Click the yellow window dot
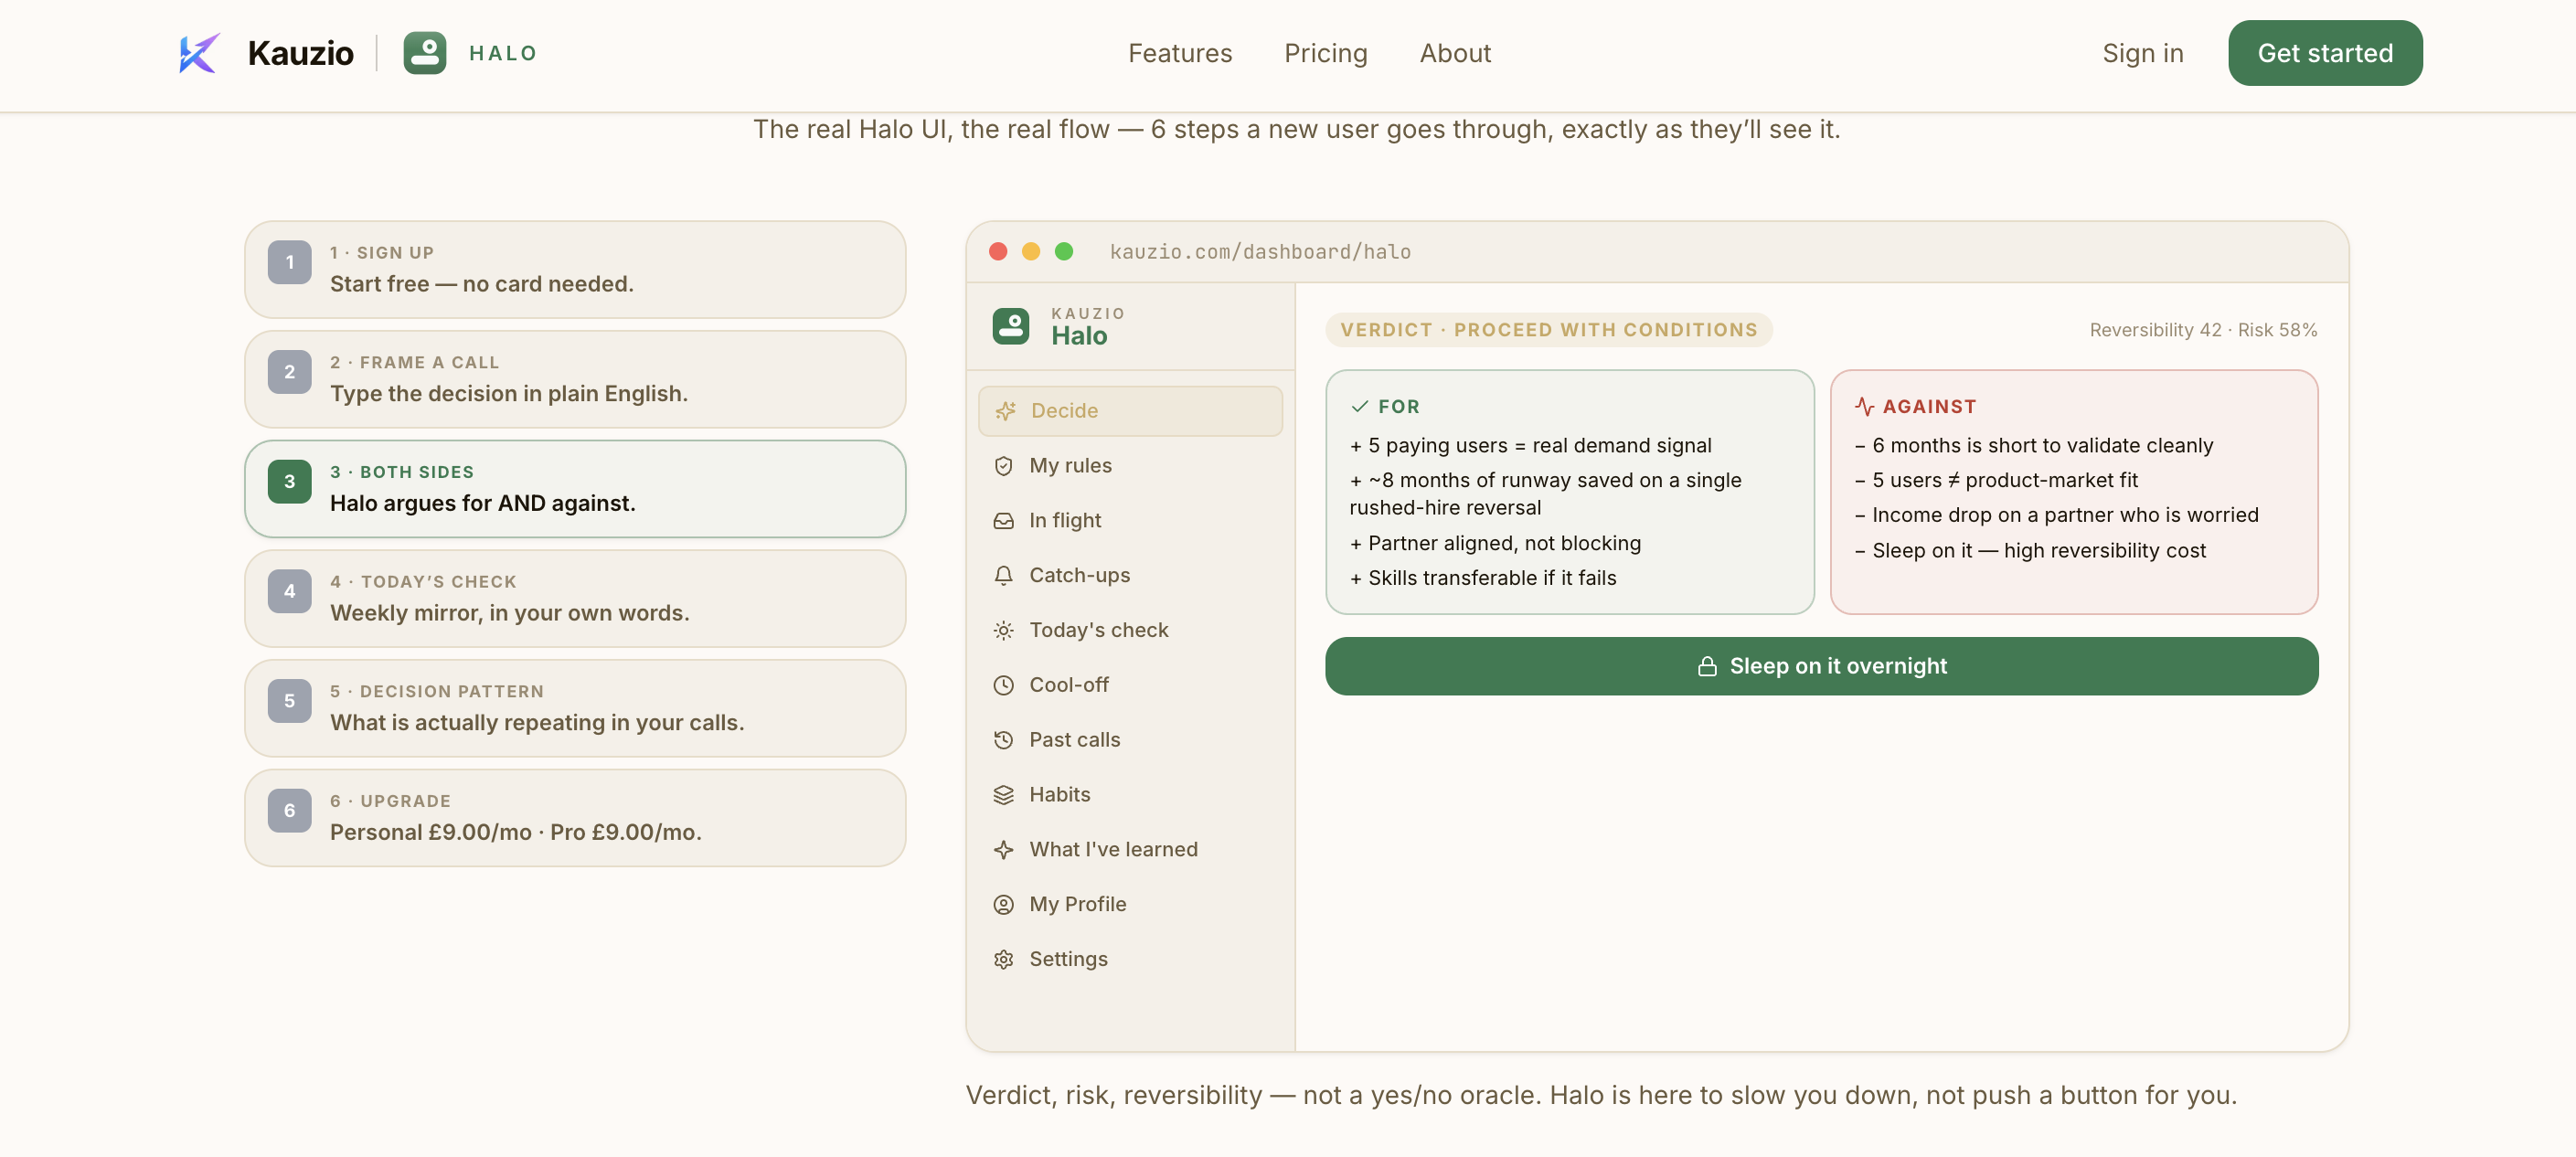Viewport: 2576px width, 1157px height. 1031,252
